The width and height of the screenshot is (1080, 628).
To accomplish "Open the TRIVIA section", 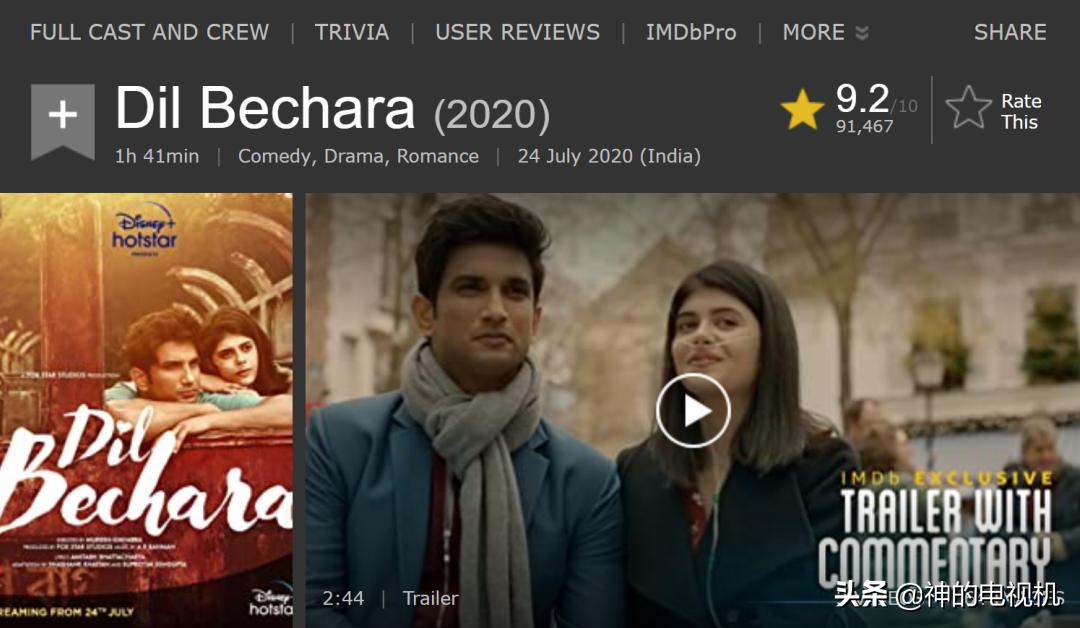I will click(x=352, y=32).
